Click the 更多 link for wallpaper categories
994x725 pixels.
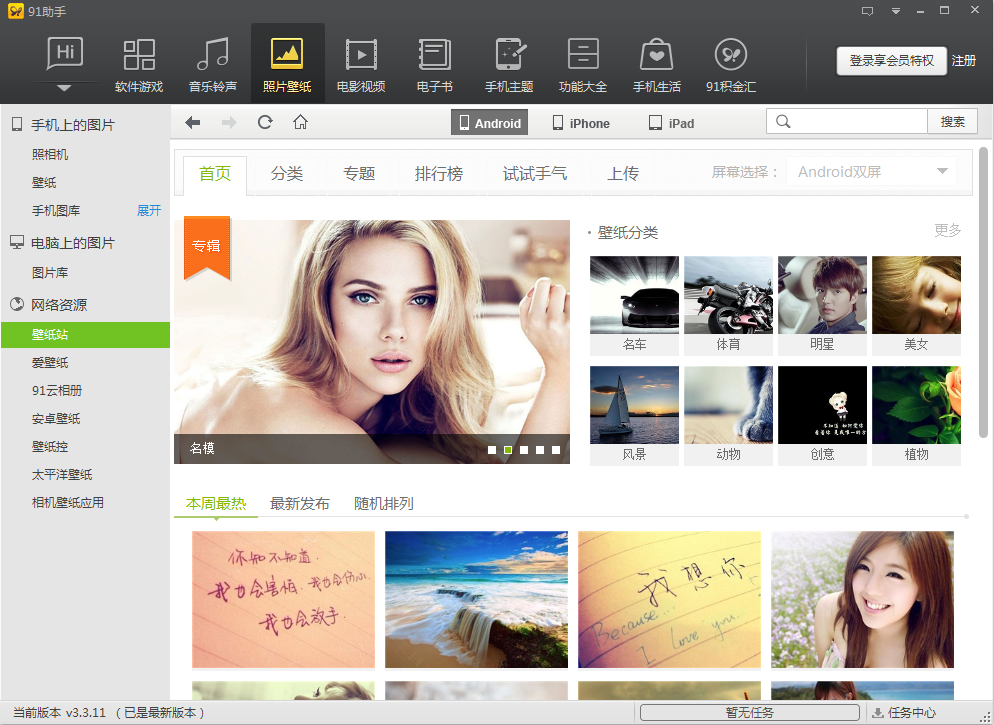click(x=947, y=230)
